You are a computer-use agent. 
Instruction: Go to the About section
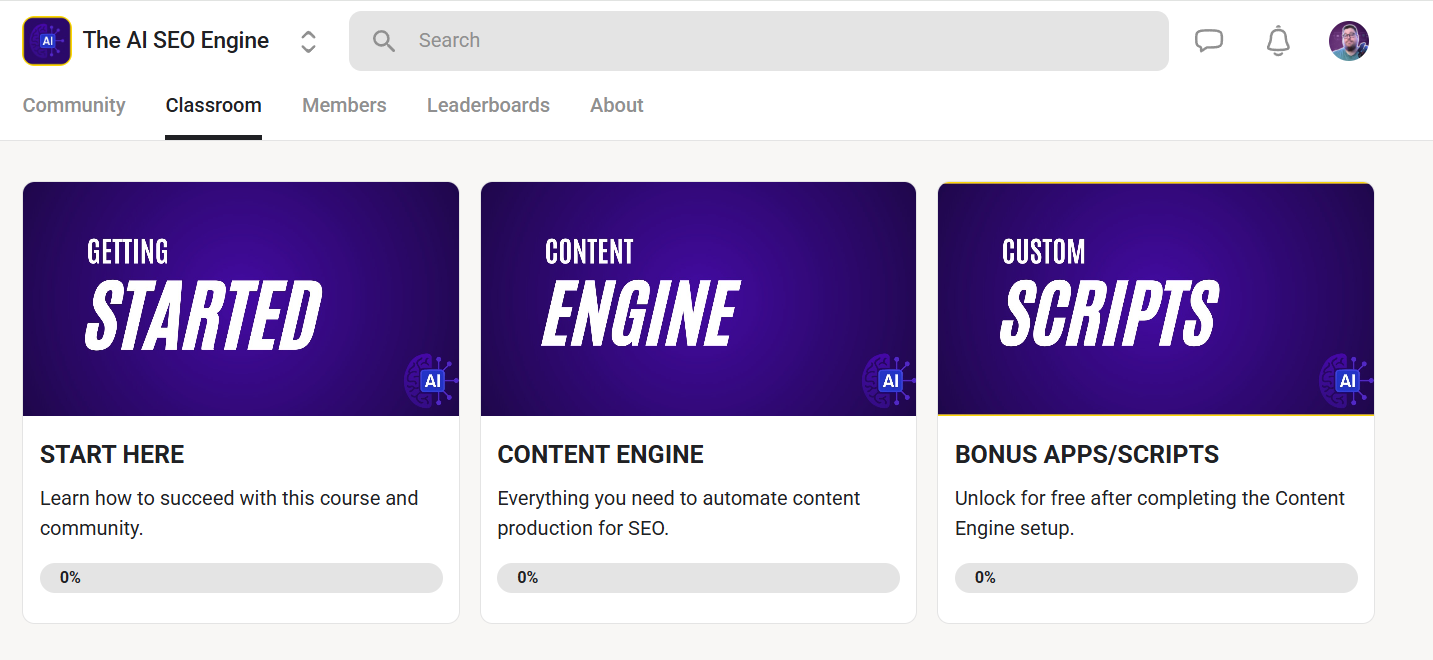click(x=616, y=104)
